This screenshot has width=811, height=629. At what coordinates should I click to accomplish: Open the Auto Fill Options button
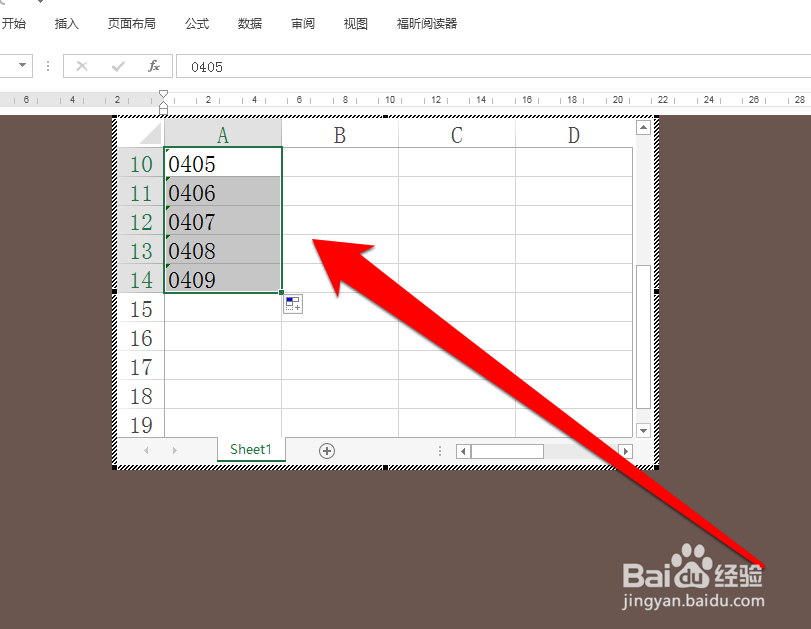[293, 304]
